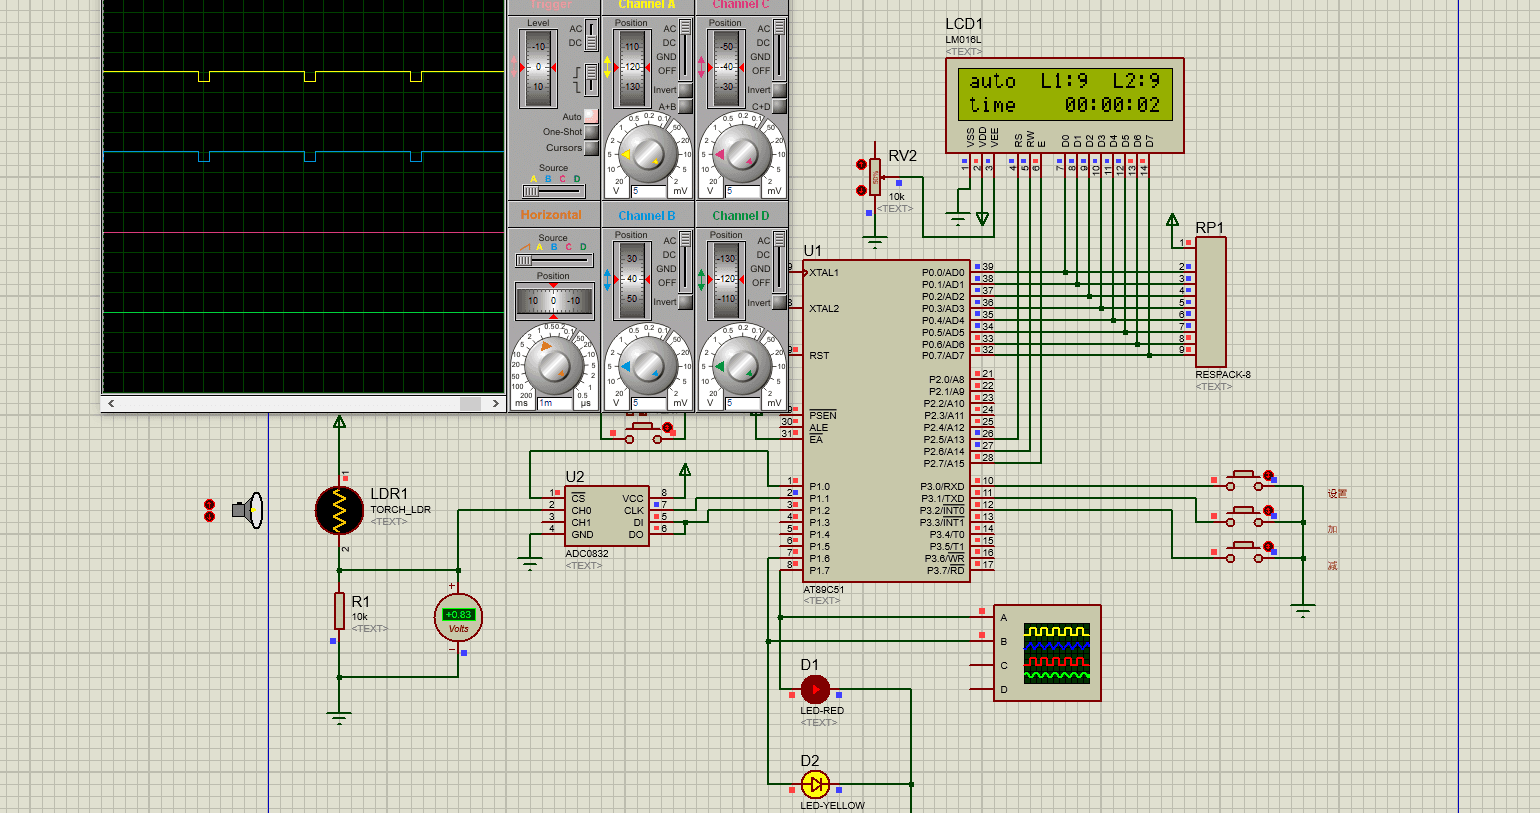Toggle the Trigger Auto button

(591, 116)
